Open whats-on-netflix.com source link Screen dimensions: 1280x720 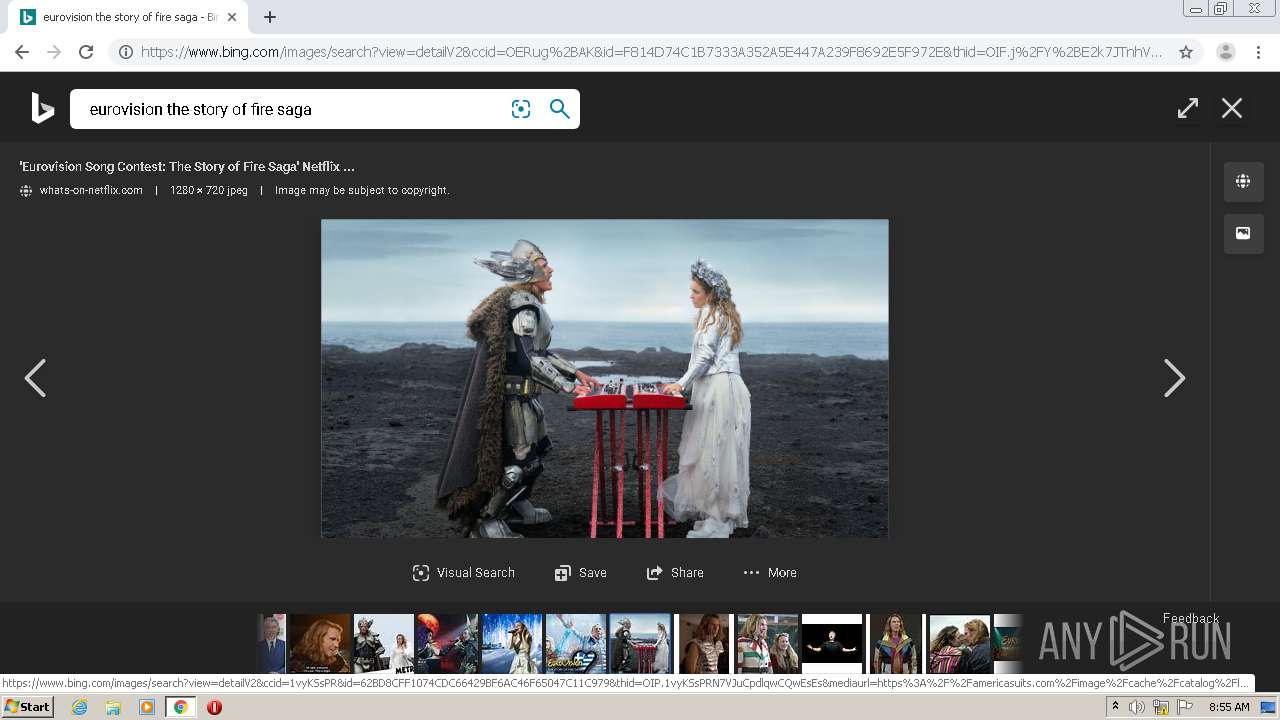tap(91, 190)
